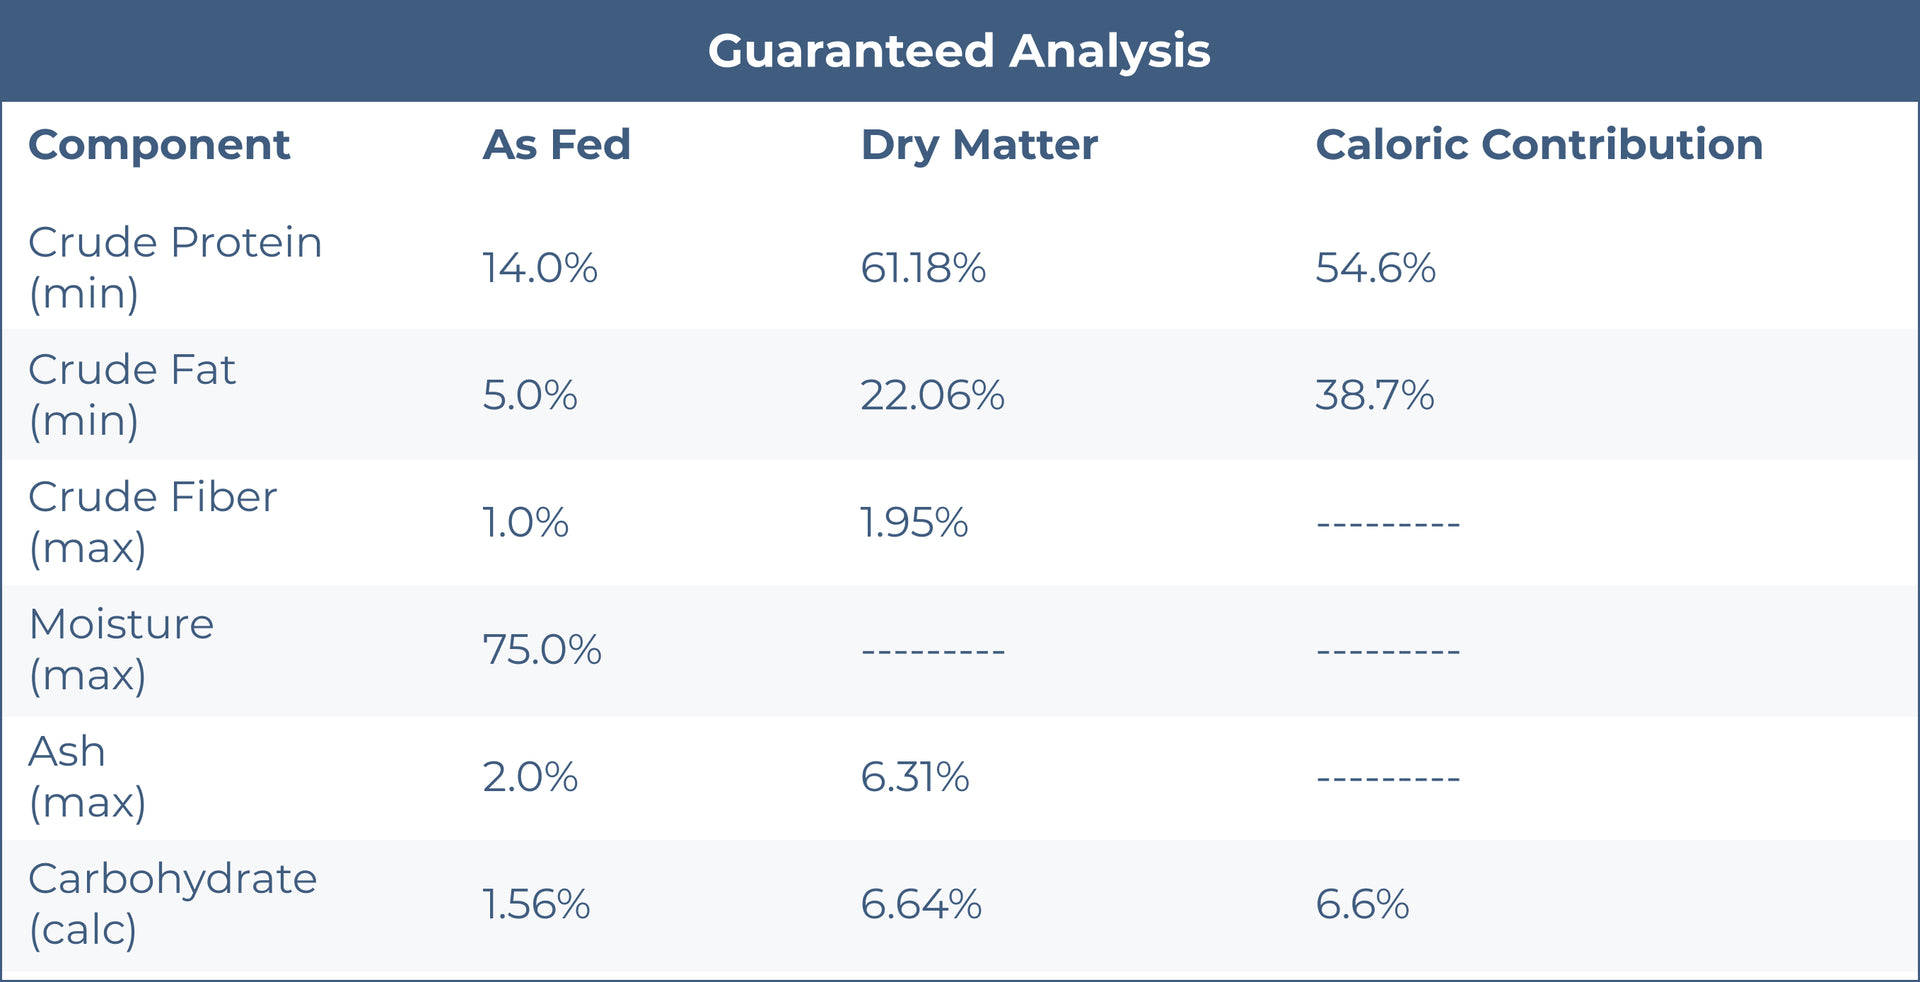The image size is (1920, 982).
Task: Select the 6.64% Dry Matter value
Action: tap(921, 904)
